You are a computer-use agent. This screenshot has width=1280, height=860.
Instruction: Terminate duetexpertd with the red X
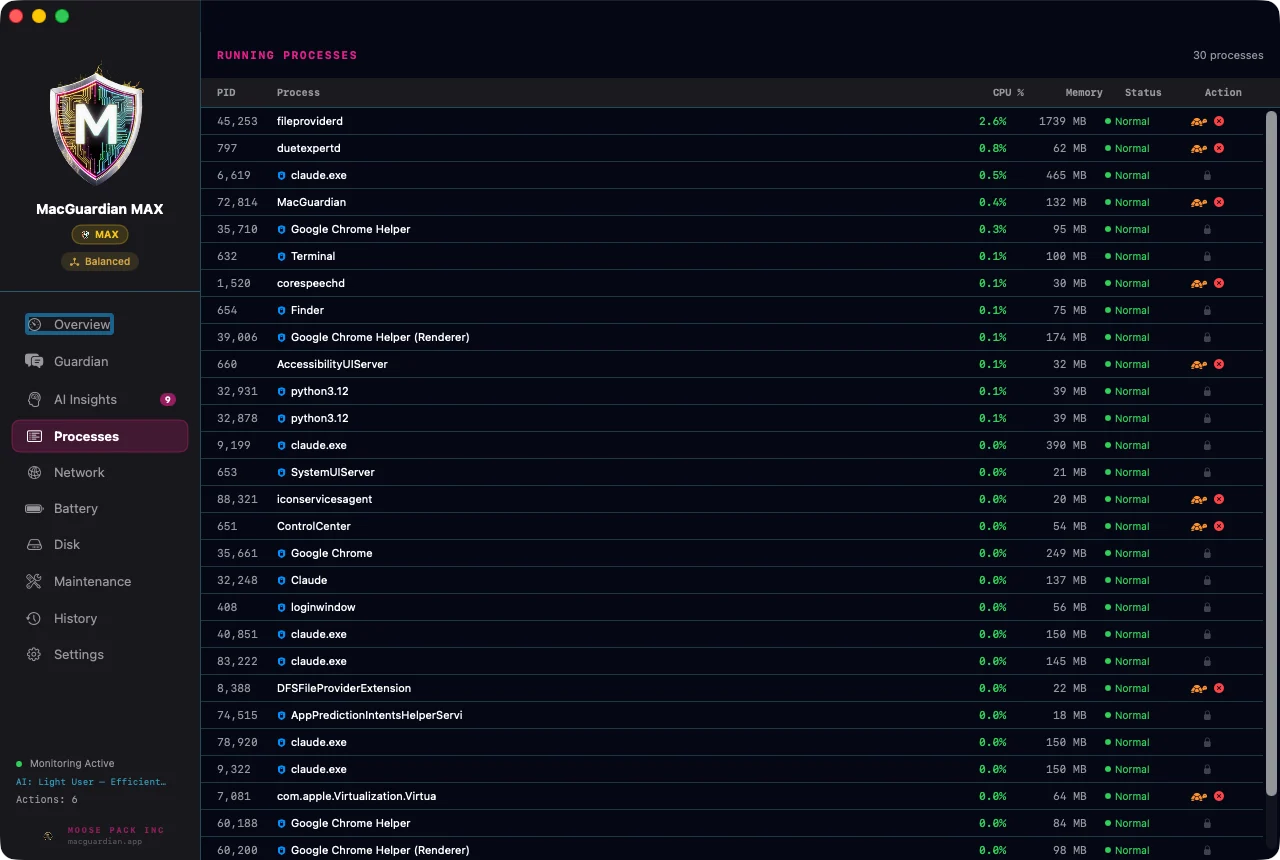[1219, 148]
